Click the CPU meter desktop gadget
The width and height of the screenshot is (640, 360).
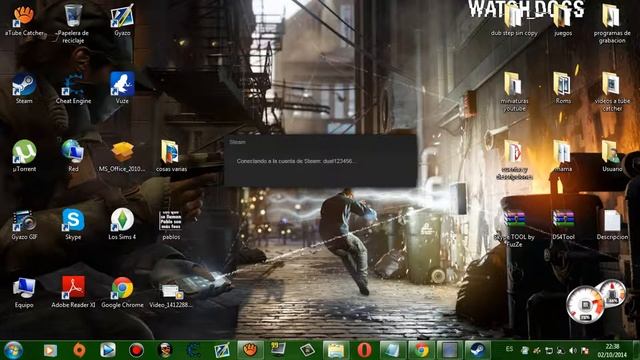pyautogui.click(x=586, y=305)
